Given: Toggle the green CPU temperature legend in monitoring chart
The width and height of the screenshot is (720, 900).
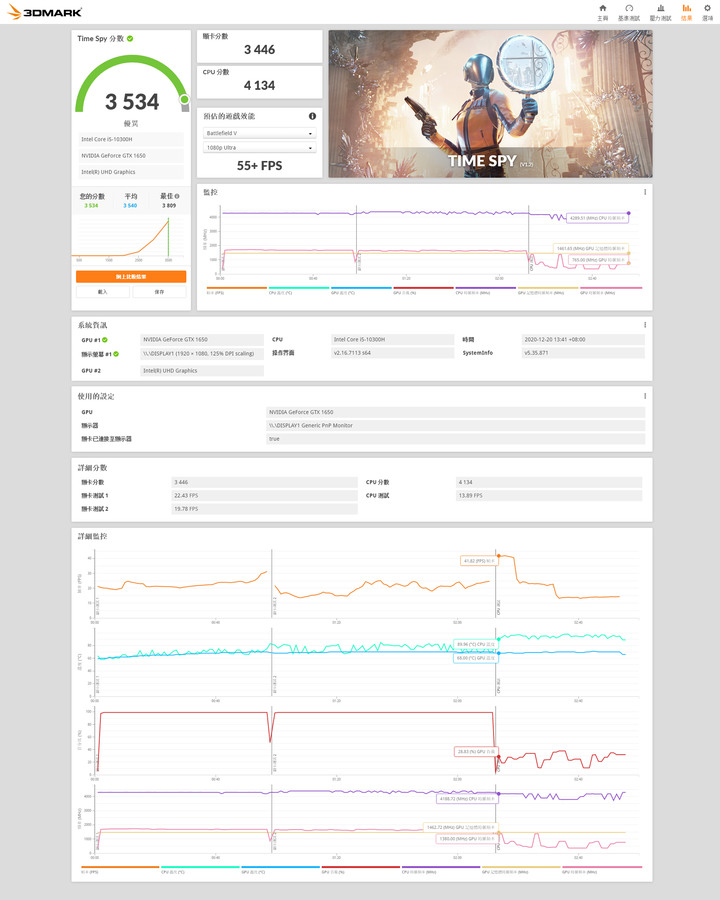Looking at the screenshot, I should click(299, 290).
